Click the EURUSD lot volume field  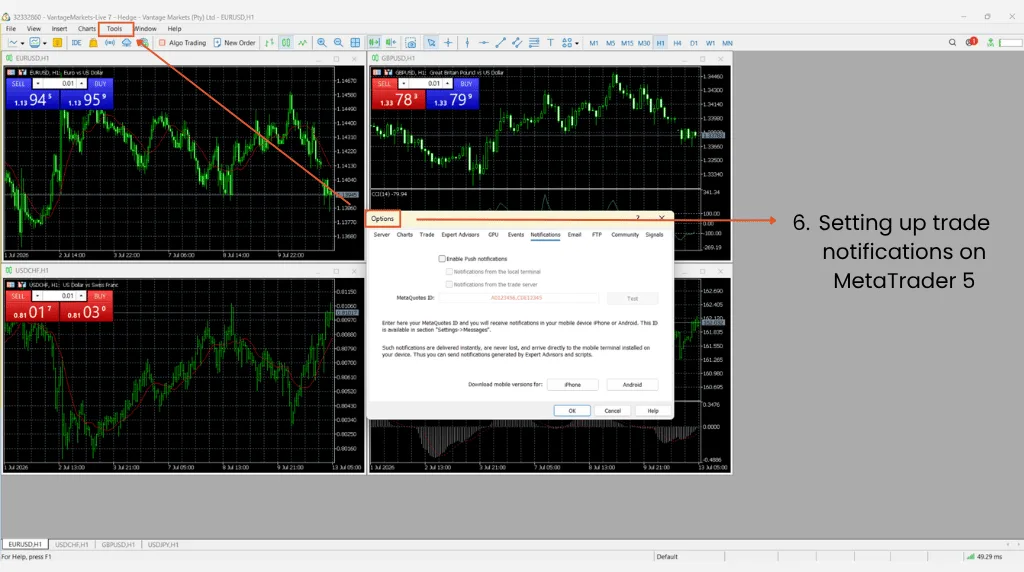click(59, 84)
